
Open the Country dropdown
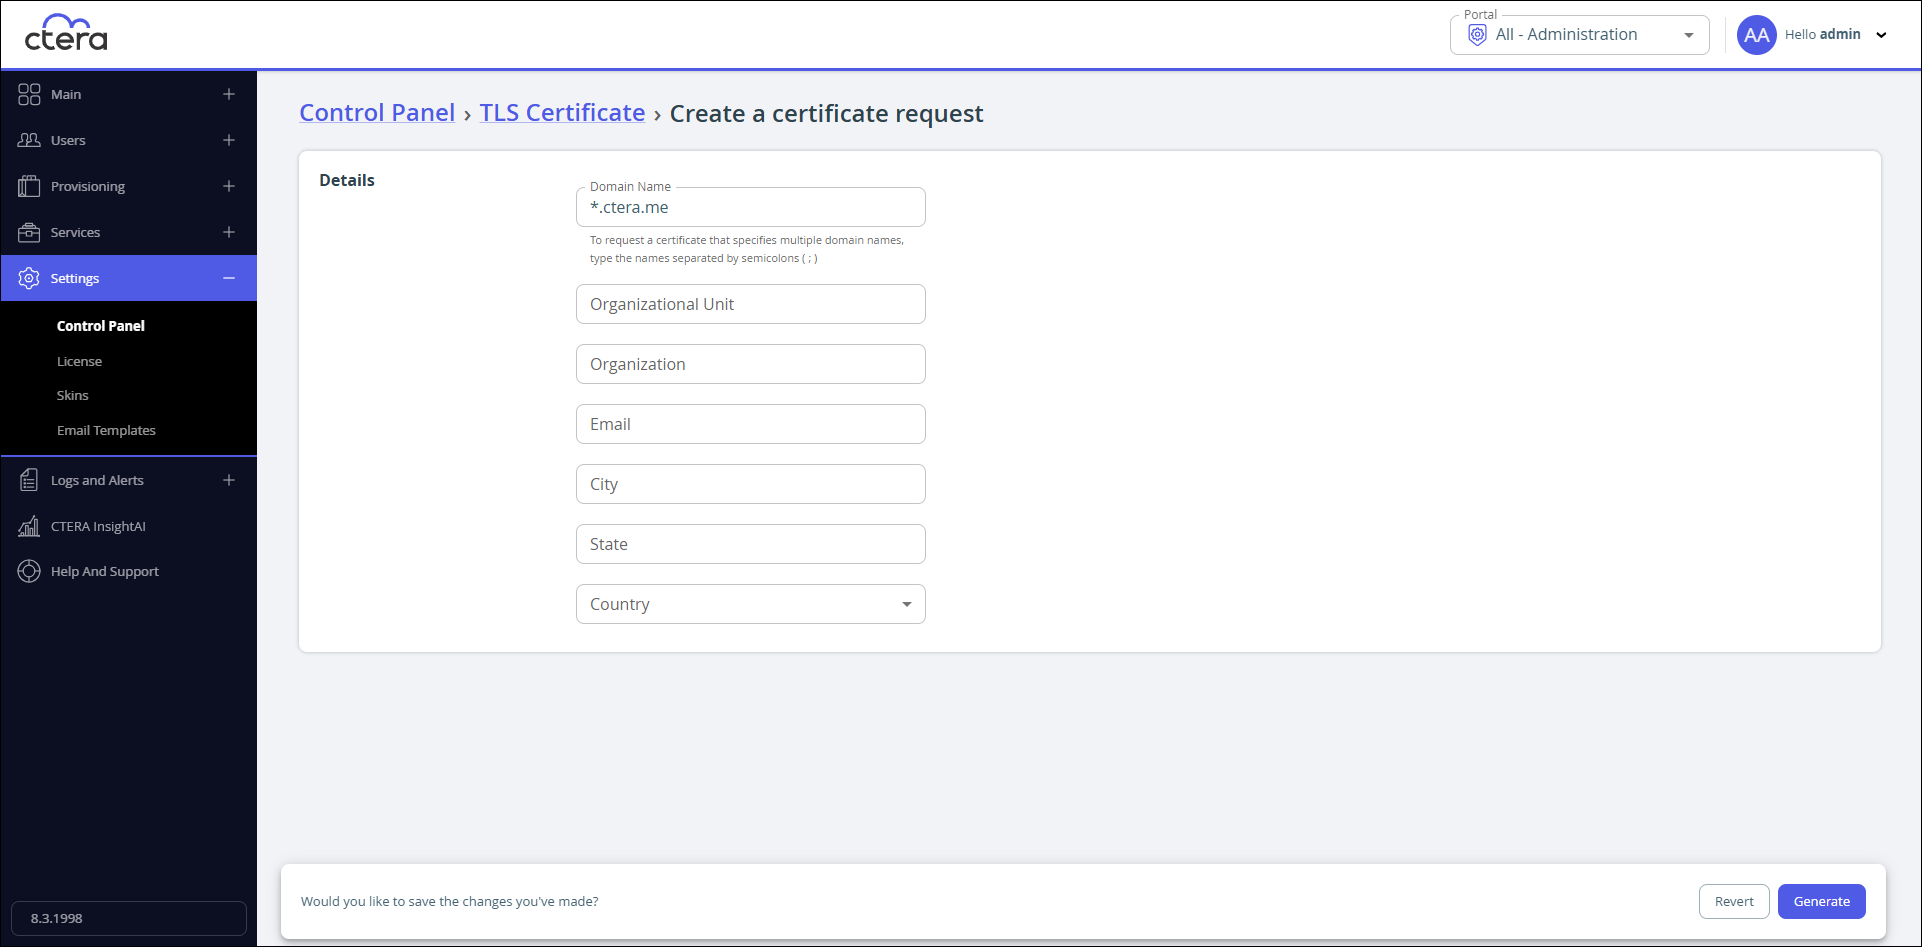pyautogui.click(x=751, y=604)
